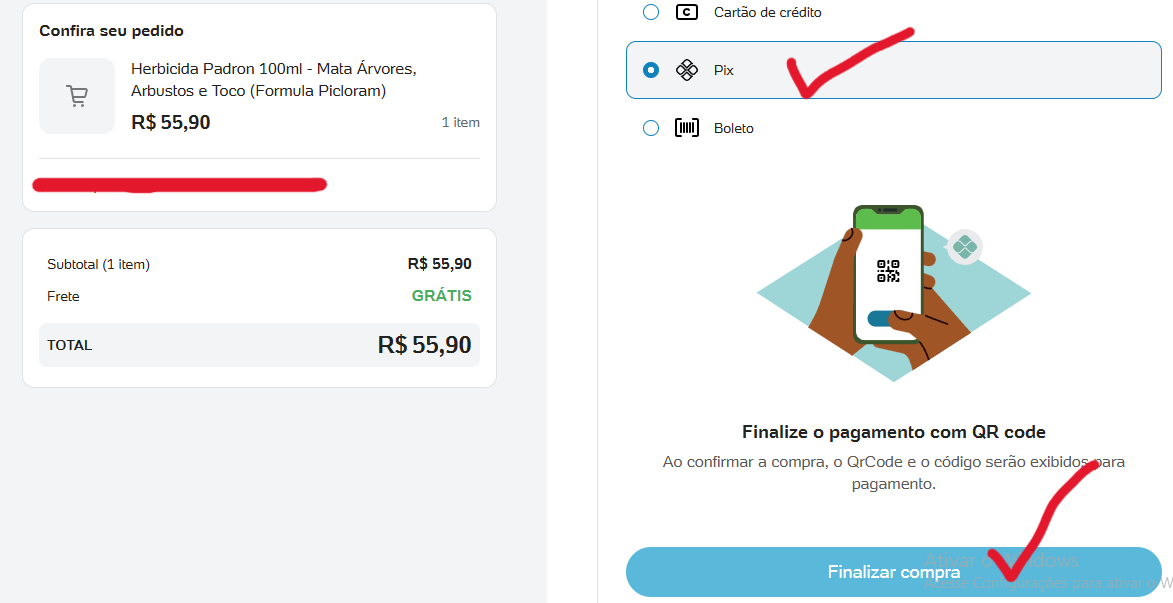This screenshot has height=603, width=1173.
Task: Click the Finalizar compra button
Action: click(893, 572)
